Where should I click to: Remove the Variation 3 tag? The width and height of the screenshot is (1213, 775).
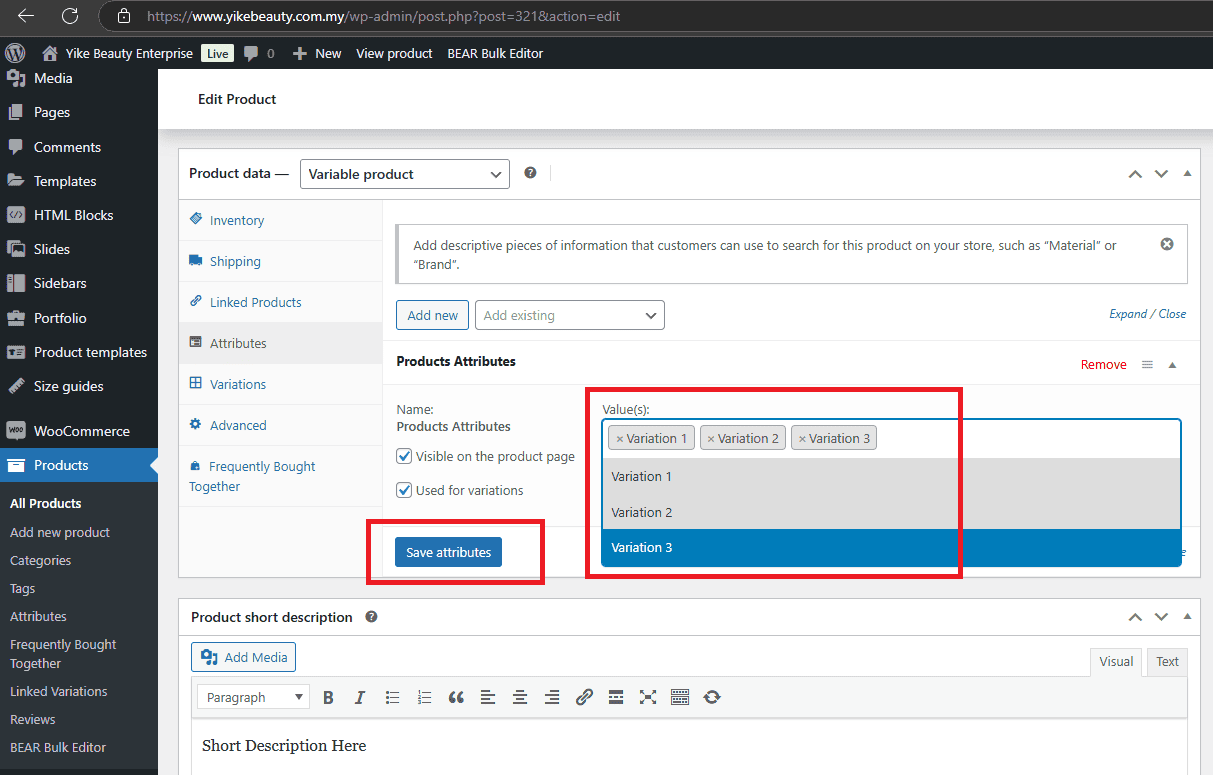802,439
